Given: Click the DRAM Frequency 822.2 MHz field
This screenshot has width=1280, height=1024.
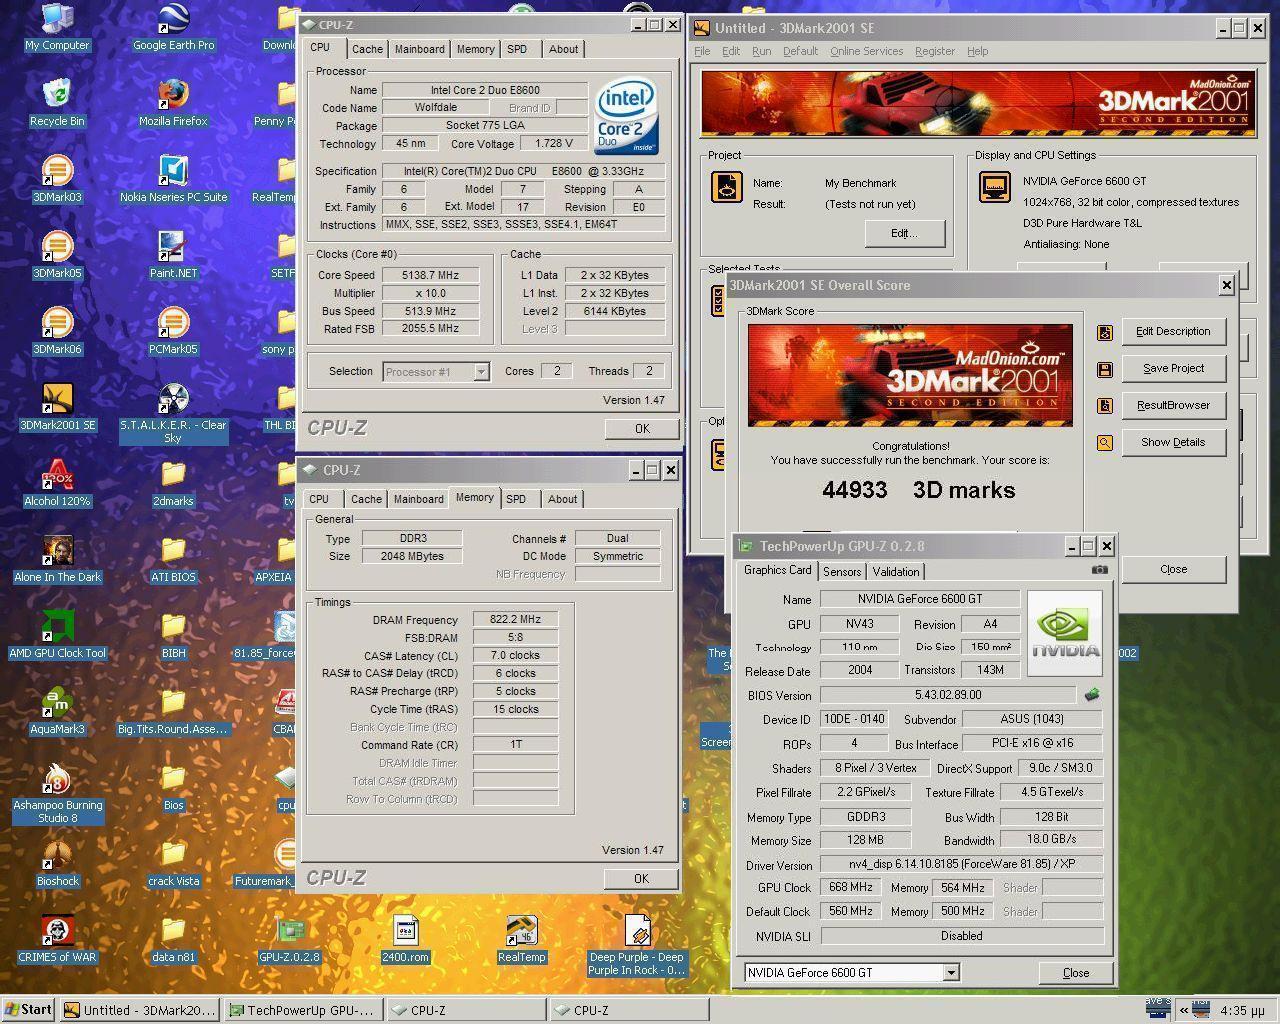Looking at the screenshot, I should click(515, 620).
